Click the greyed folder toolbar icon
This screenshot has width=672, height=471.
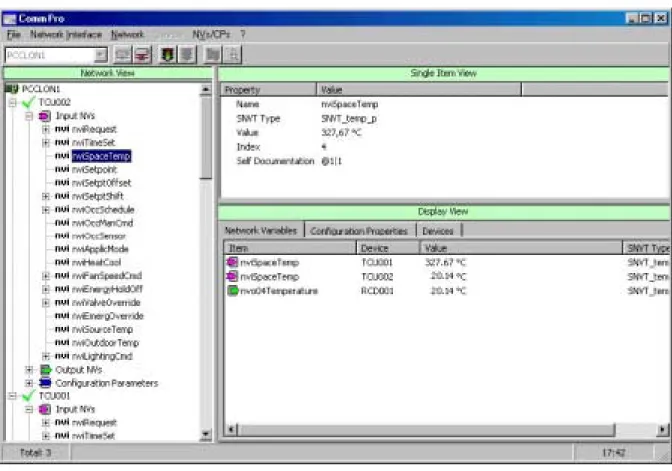pyautogui.click(x=213, y=55)
